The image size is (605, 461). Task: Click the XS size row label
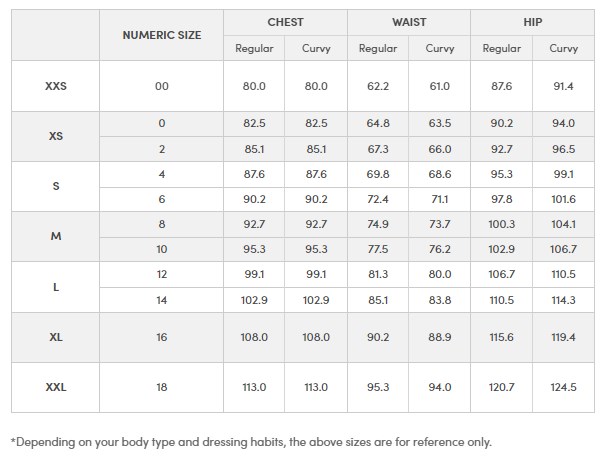[x=56, y=136]
